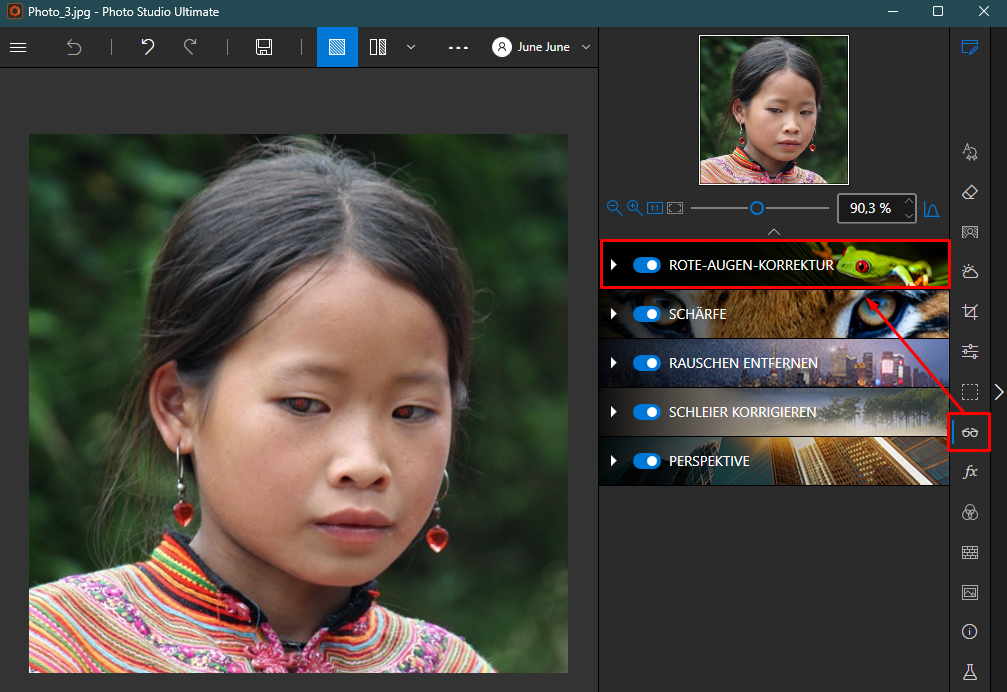The image size is (1007, 692).
Task: Activate the single image view button
Action: (337, 47)
